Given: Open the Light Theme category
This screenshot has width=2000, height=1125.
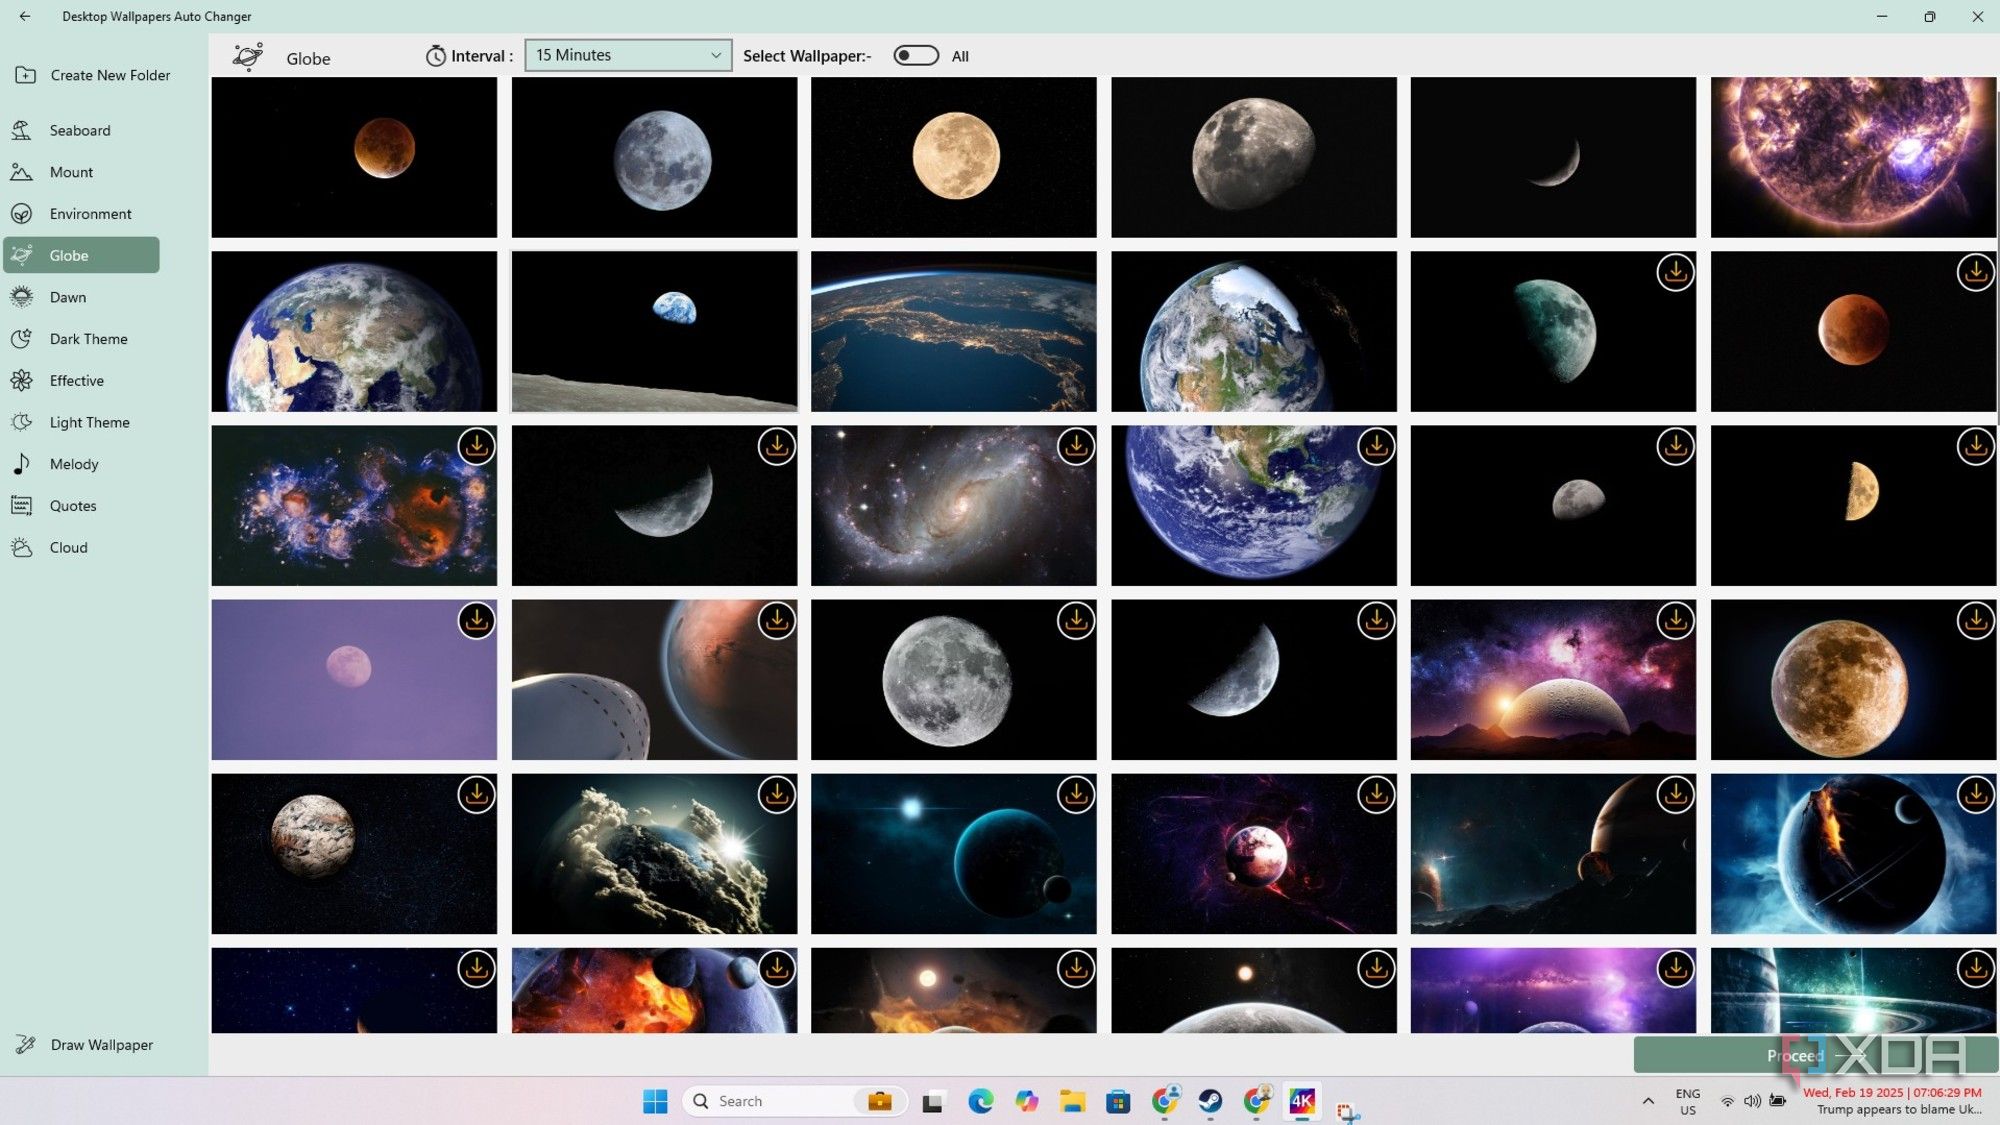Looking at the screenshot, I should tap(88, 422).
